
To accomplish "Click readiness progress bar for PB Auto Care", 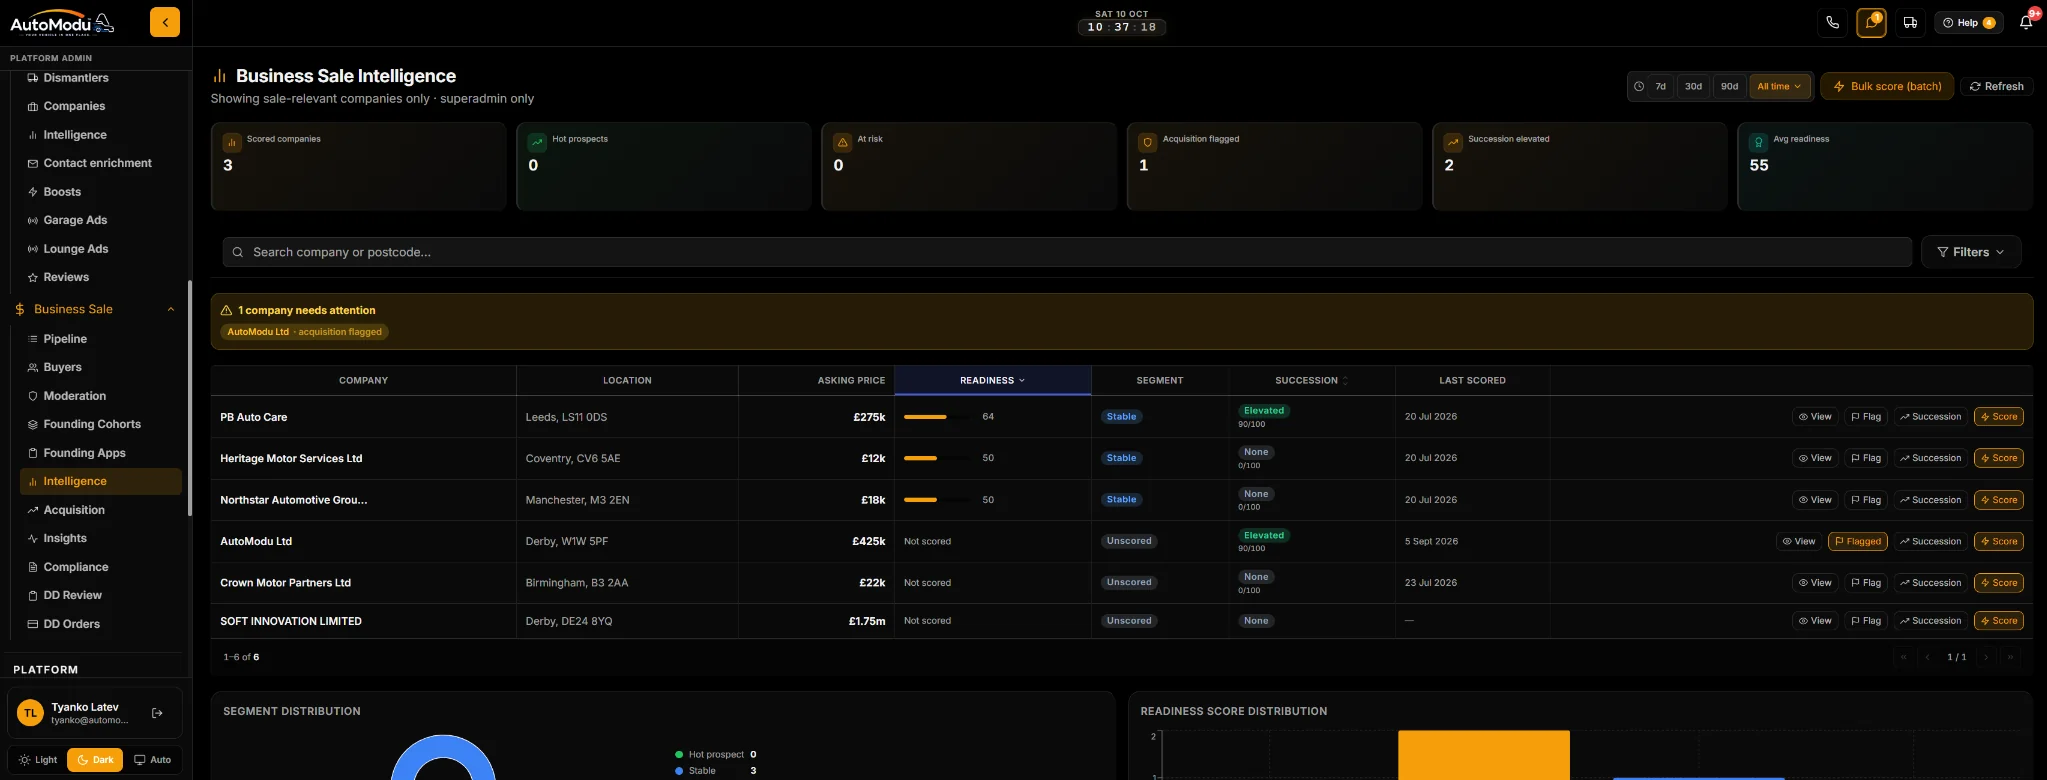I will pyautogui.click(x=937, y=417).
